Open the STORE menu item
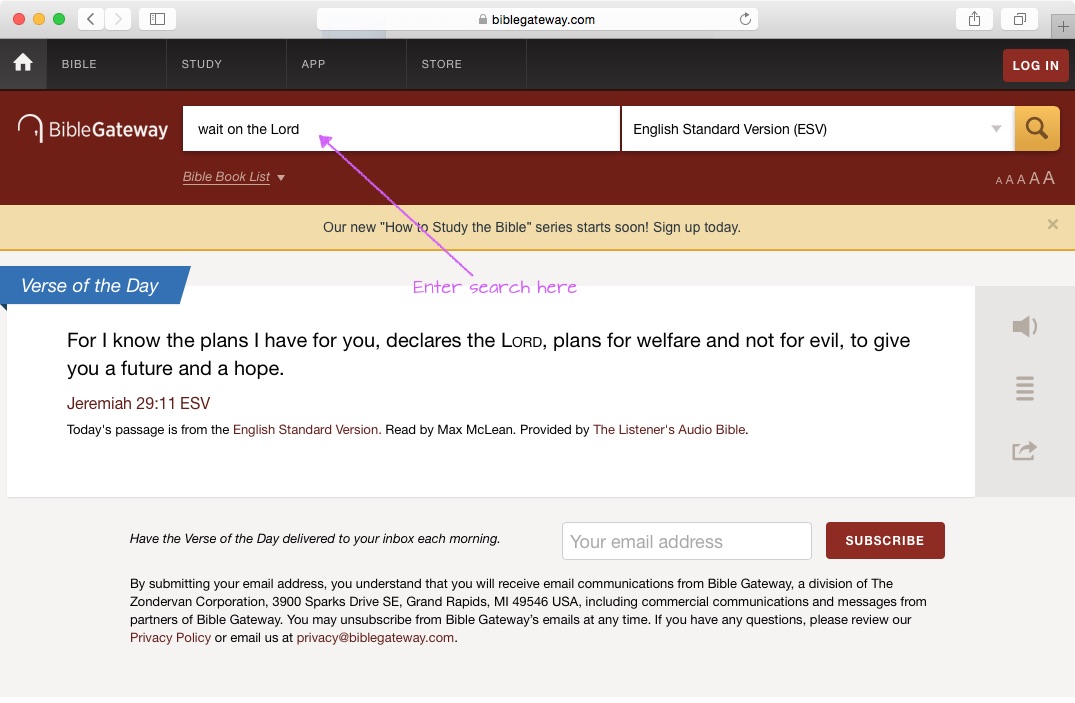This screenshot has width=1075, height=703. click(x=441, y=64)
